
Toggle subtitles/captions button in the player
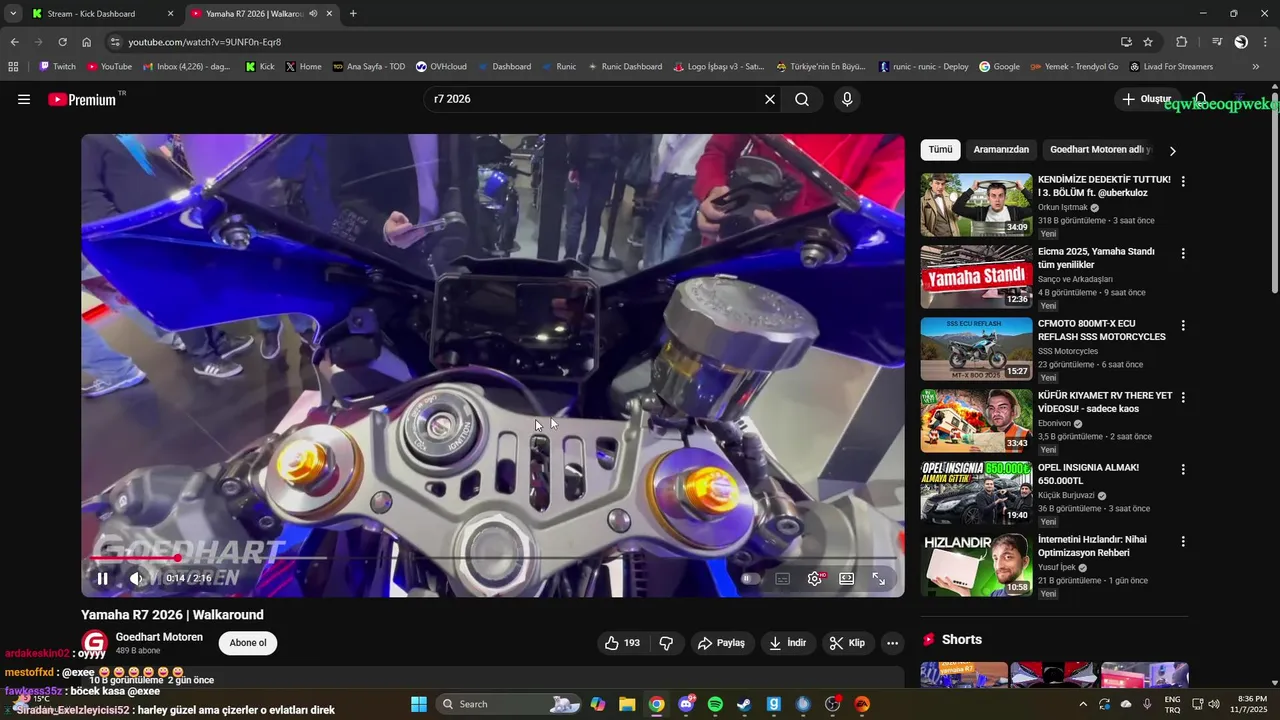782,578
